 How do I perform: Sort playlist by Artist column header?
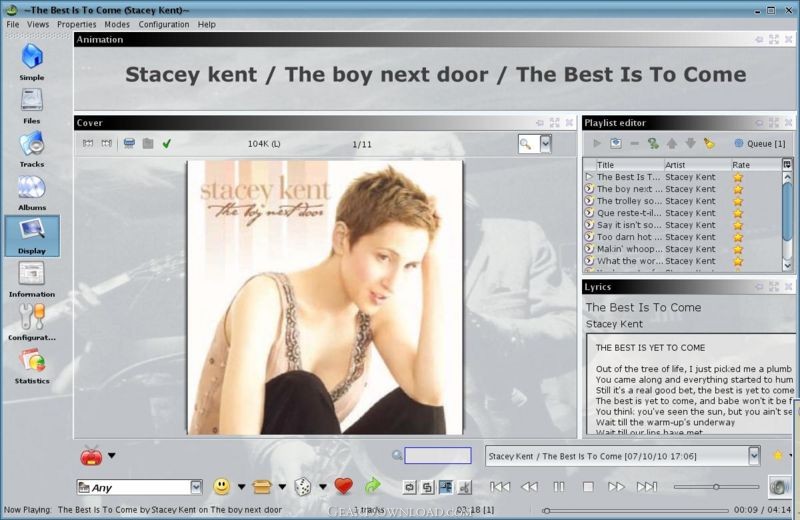696,165
